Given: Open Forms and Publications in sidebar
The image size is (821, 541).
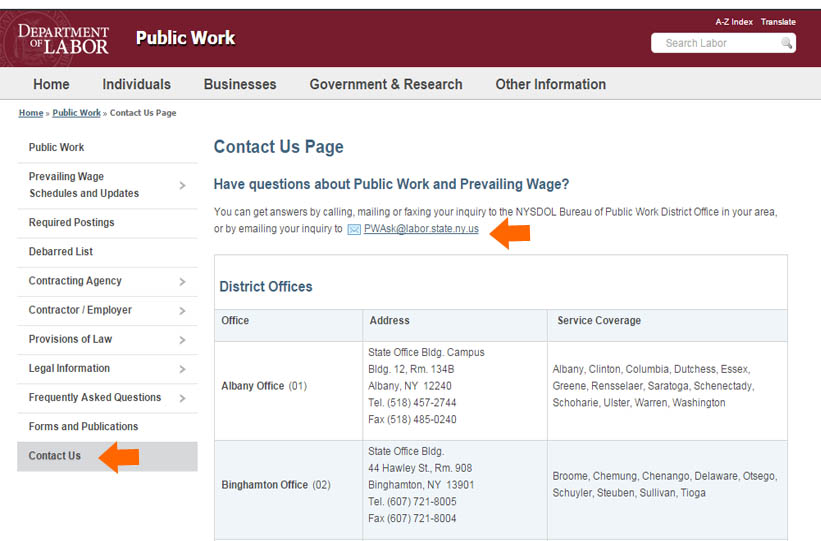Looking at the screenshot, I should tap(83, 427).
